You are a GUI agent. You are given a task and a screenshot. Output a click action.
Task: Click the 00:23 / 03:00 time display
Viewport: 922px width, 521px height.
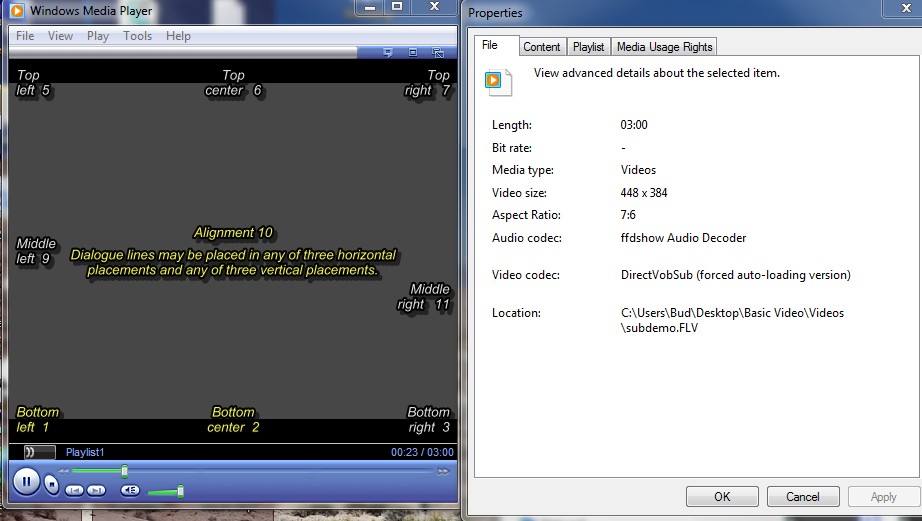422,452
